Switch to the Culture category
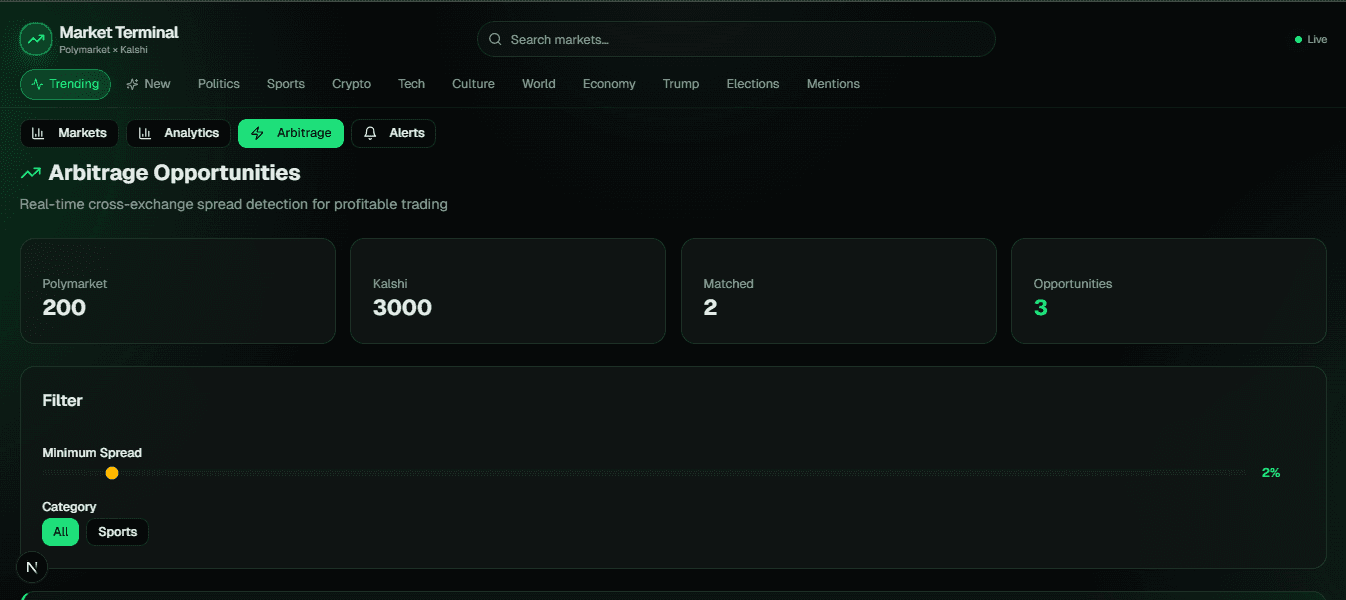1346x600 pixels. (x=473, y=84)
